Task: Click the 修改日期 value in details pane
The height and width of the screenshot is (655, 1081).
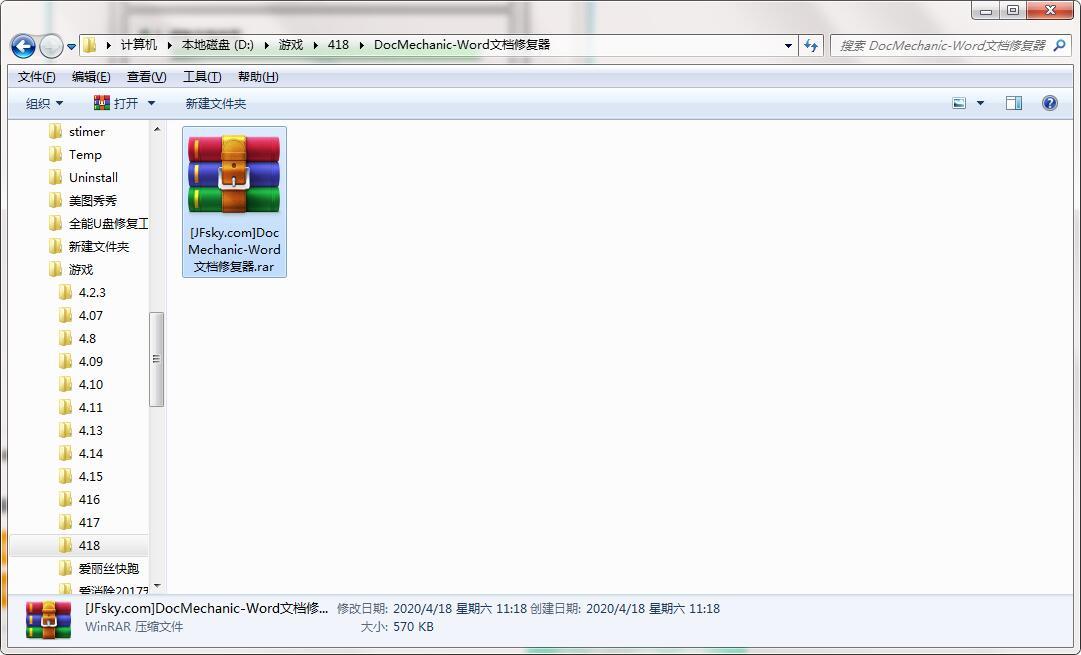Action: [460, 609]
